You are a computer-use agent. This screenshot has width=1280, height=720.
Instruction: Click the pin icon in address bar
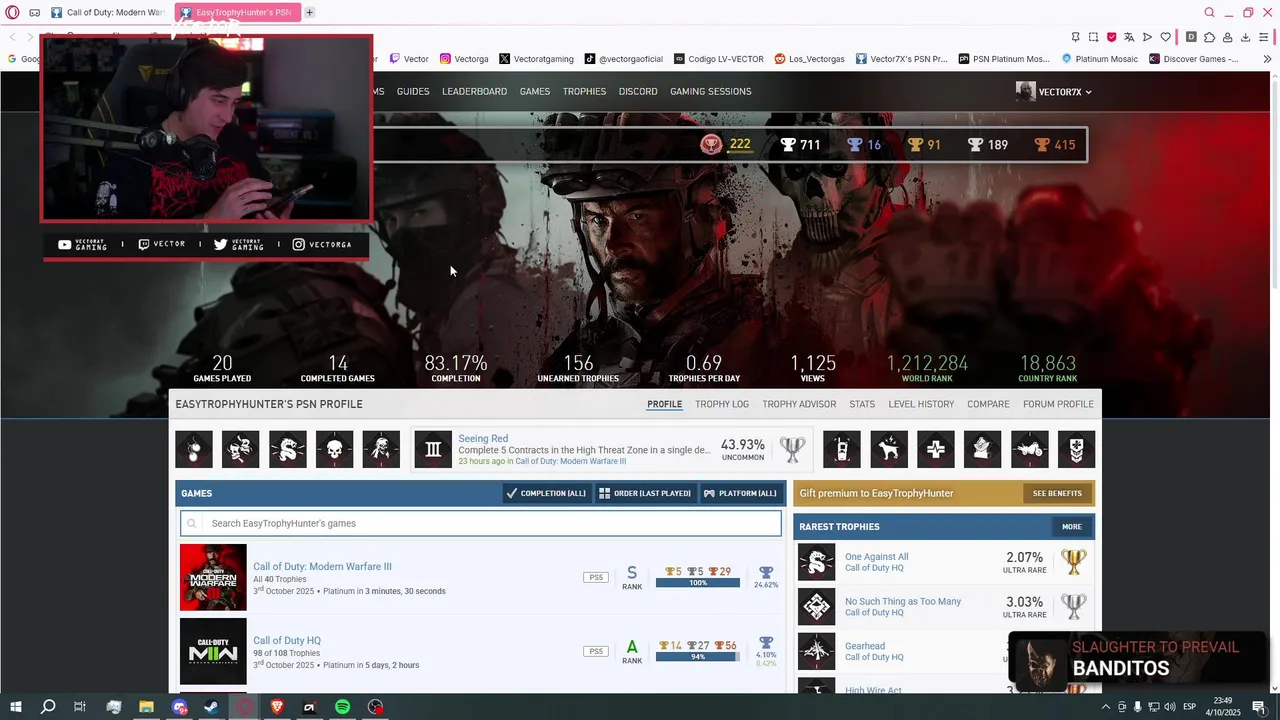[x=1075, y=37]
